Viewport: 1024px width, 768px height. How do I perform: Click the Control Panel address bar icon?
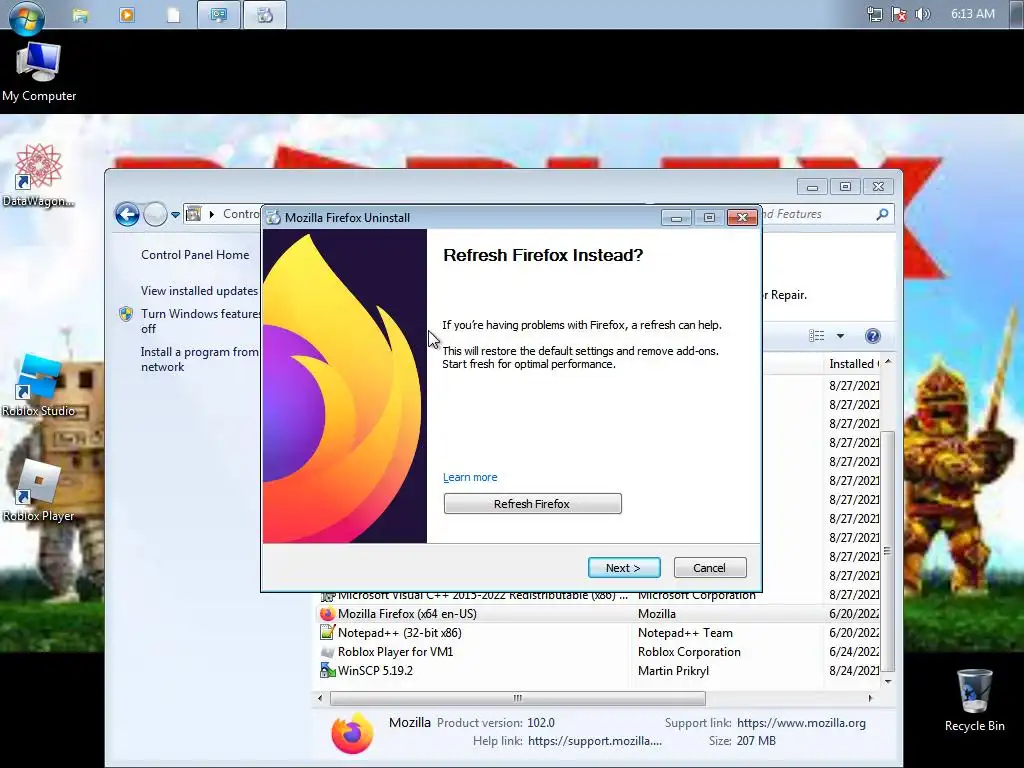[193, 214]
